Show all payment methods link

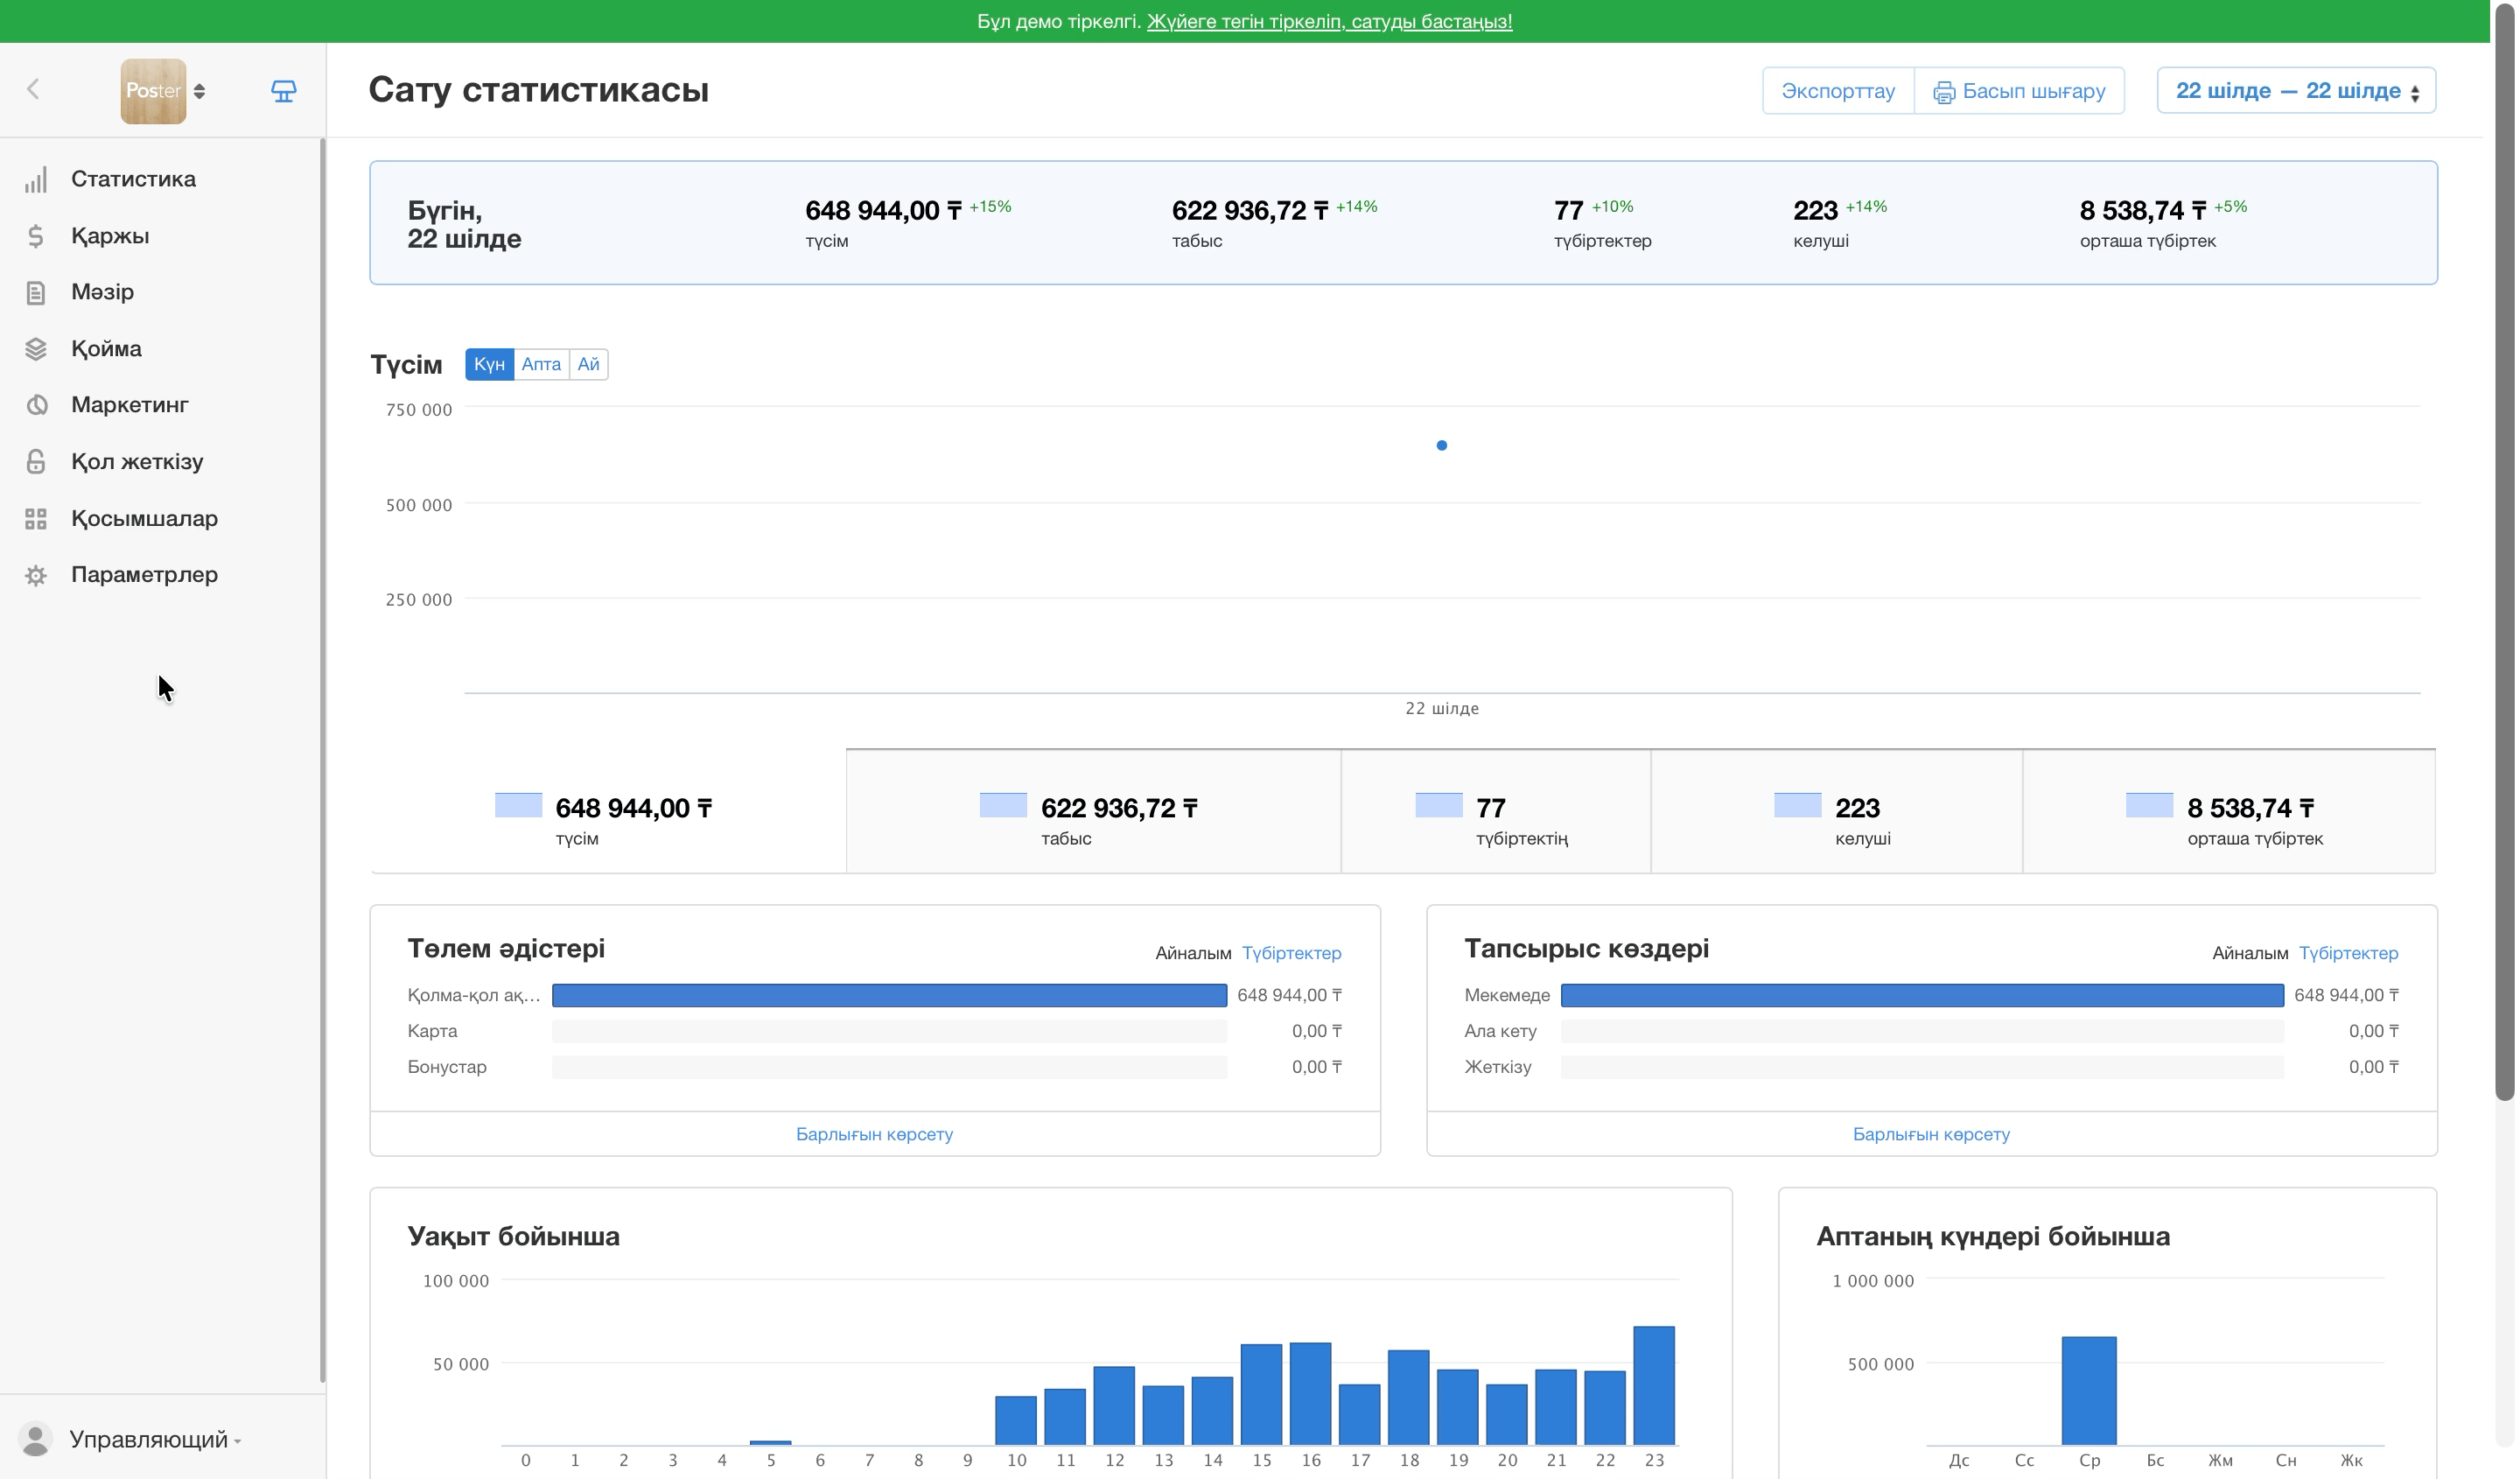pos(874,1134)
